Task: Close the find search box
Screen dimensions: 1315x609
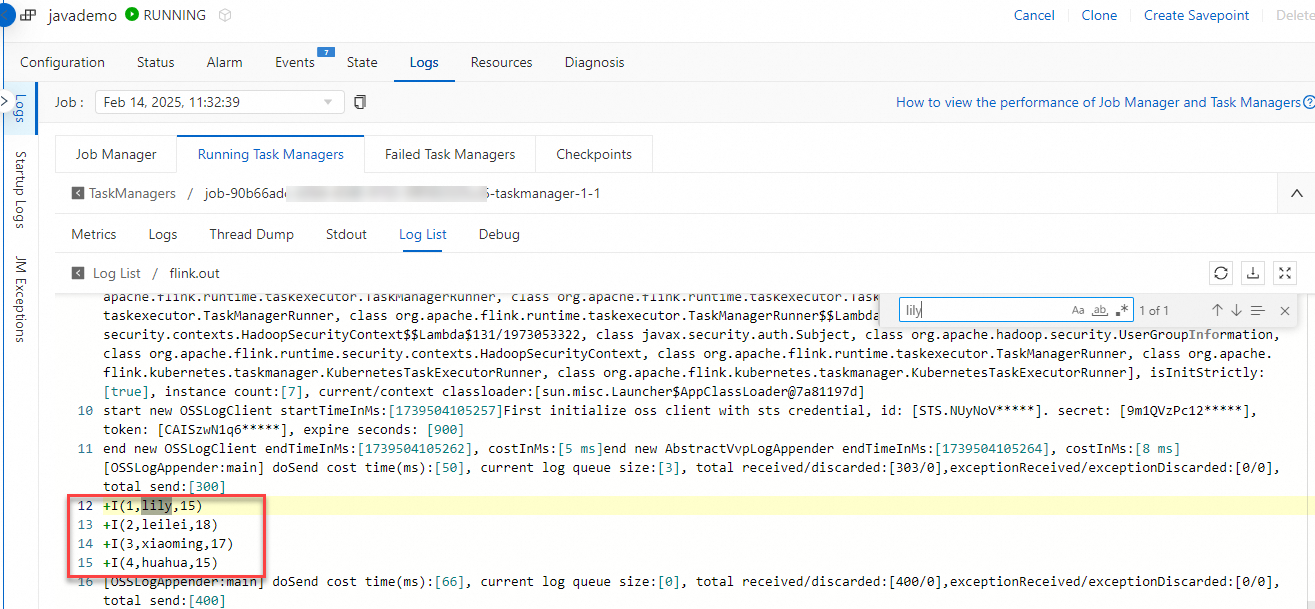Action: [1285, 311]
